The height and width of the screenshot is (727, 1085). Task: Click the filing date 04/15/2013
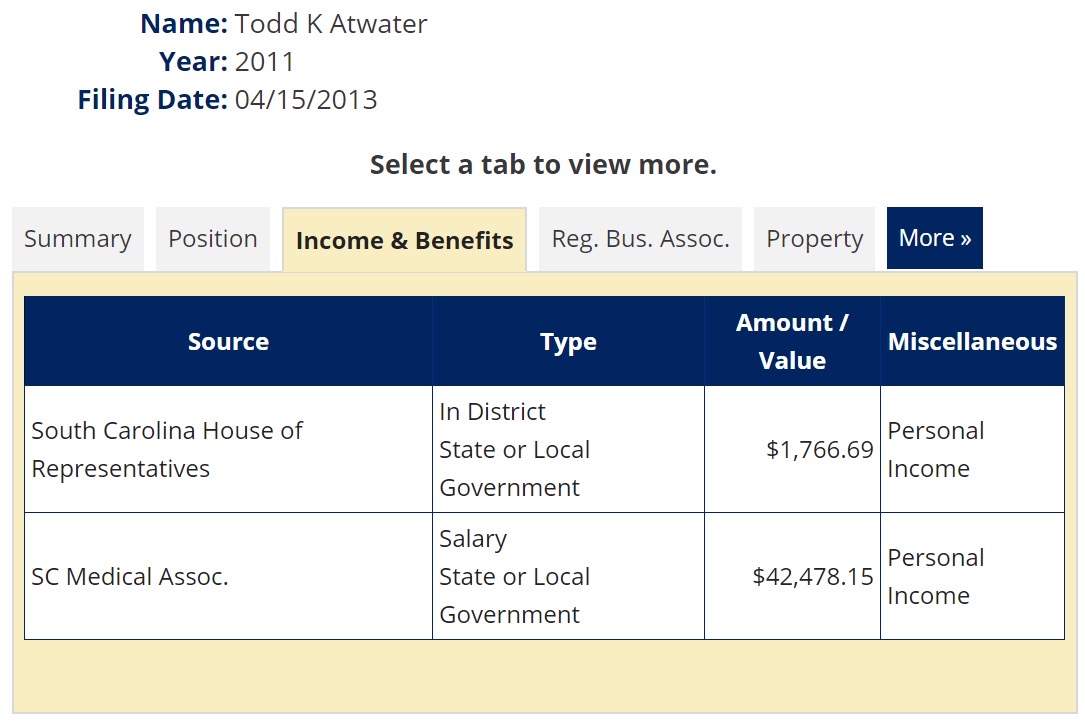(x=306, y=100)
